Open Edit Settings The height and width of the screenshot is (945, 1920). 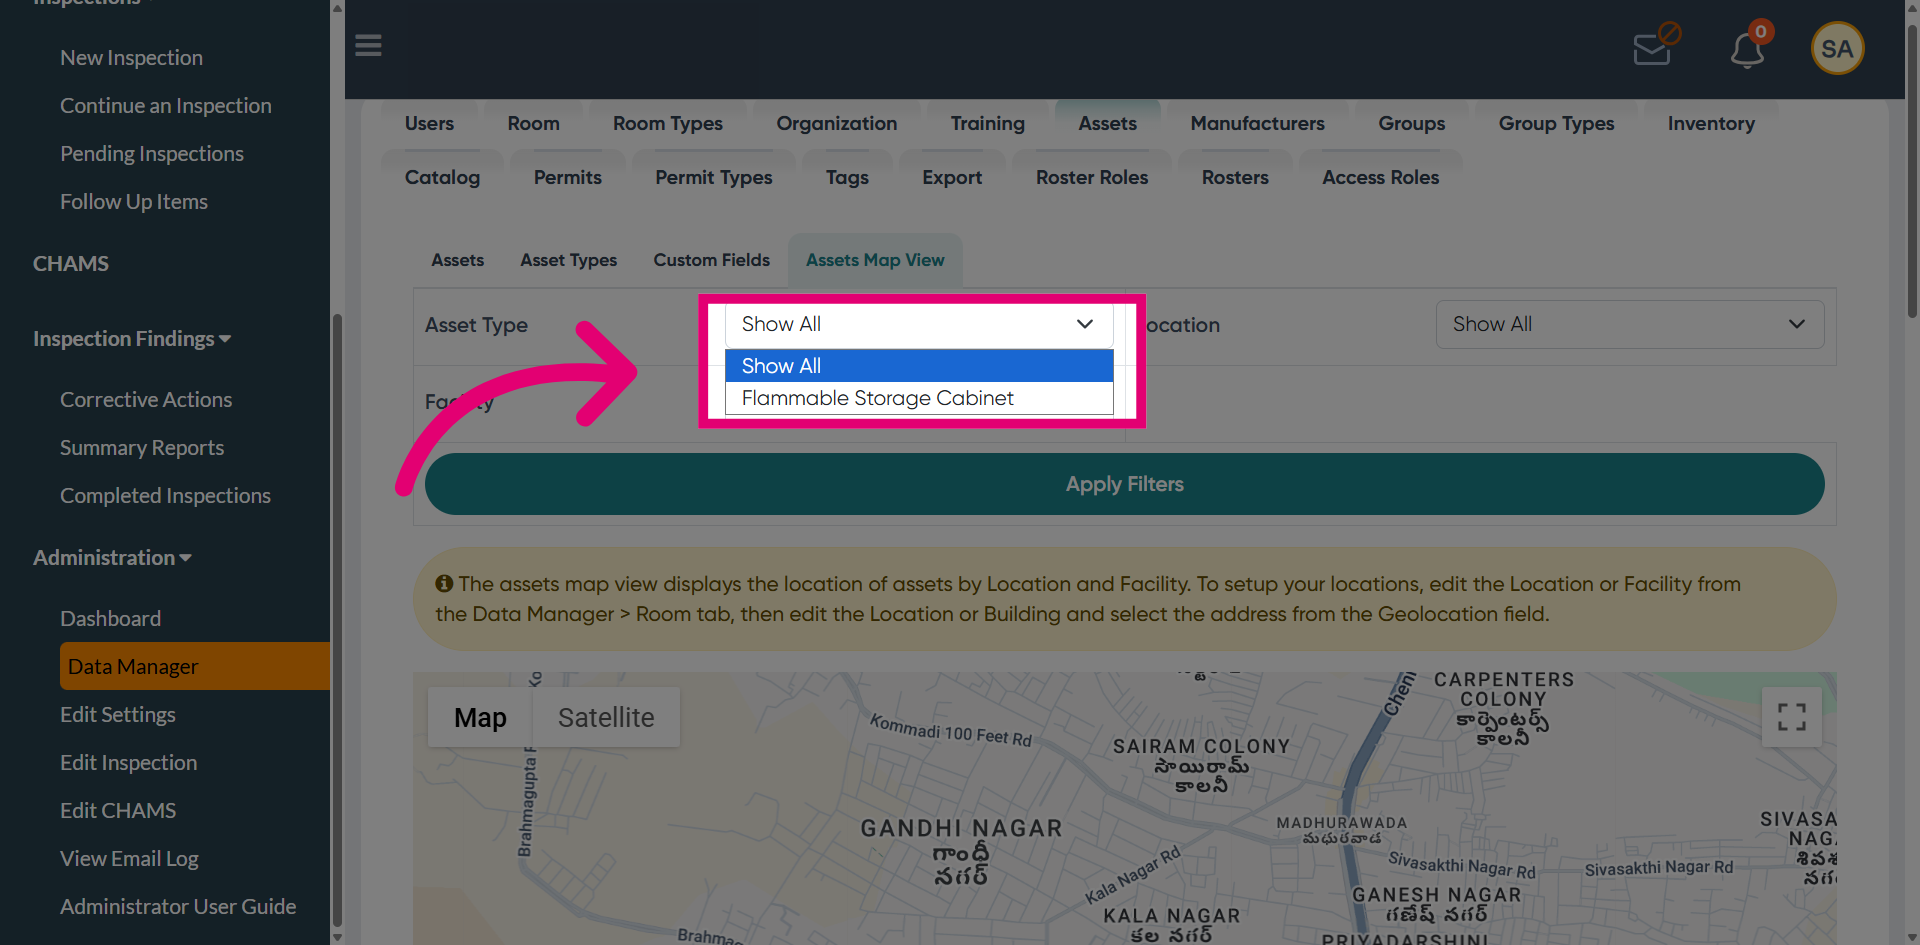[118, 715]
